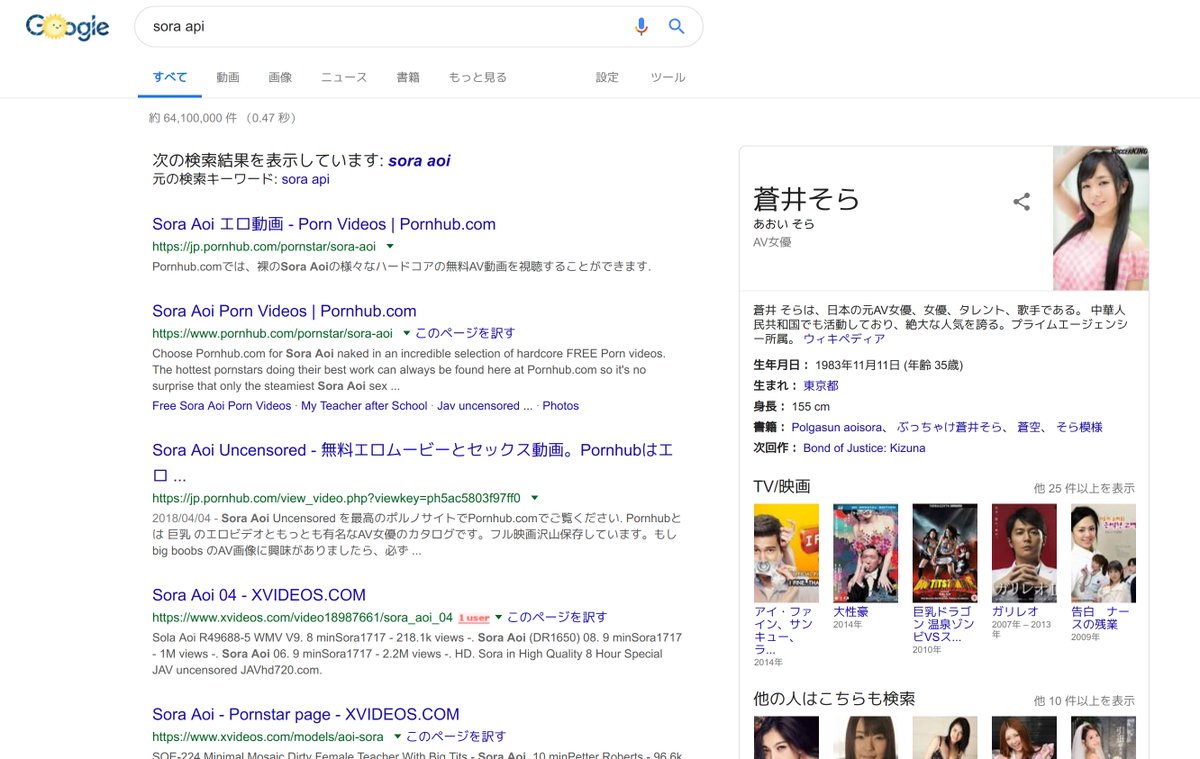
Task: Click このページを訳す for Pornstar page result
Action: (x=456, y=737)
